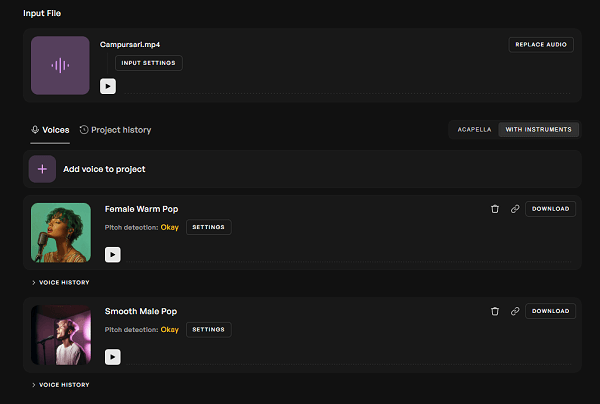Expand Voice History under Smooth Male Pop
The image size is (600, 404).
click(60, 385)
